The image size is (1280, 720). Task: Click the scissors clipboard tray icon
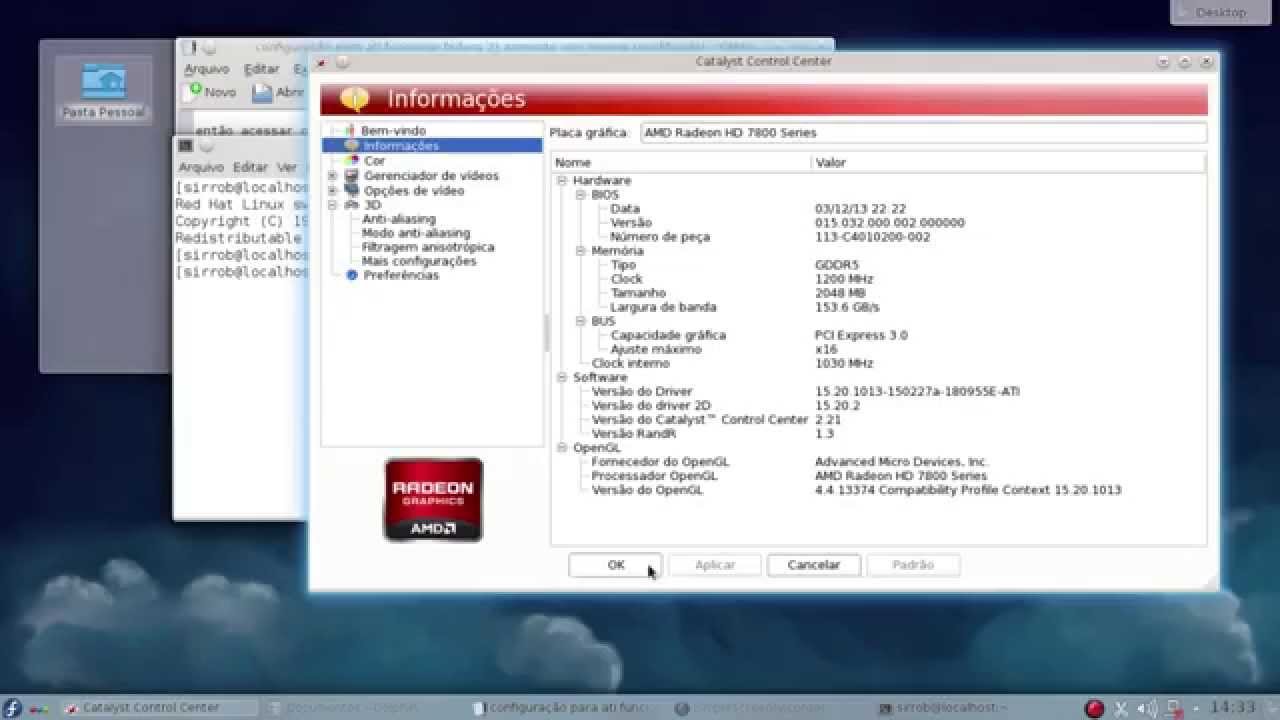1122,708
